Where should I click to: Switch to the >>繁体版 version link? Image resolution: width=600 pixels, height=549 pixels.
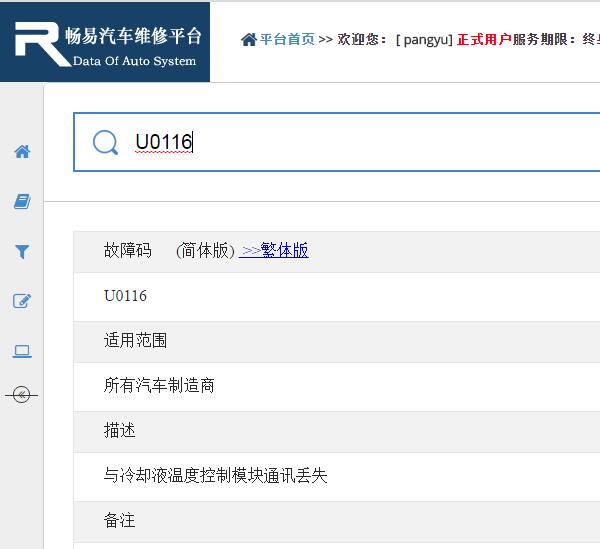(274, 251)
